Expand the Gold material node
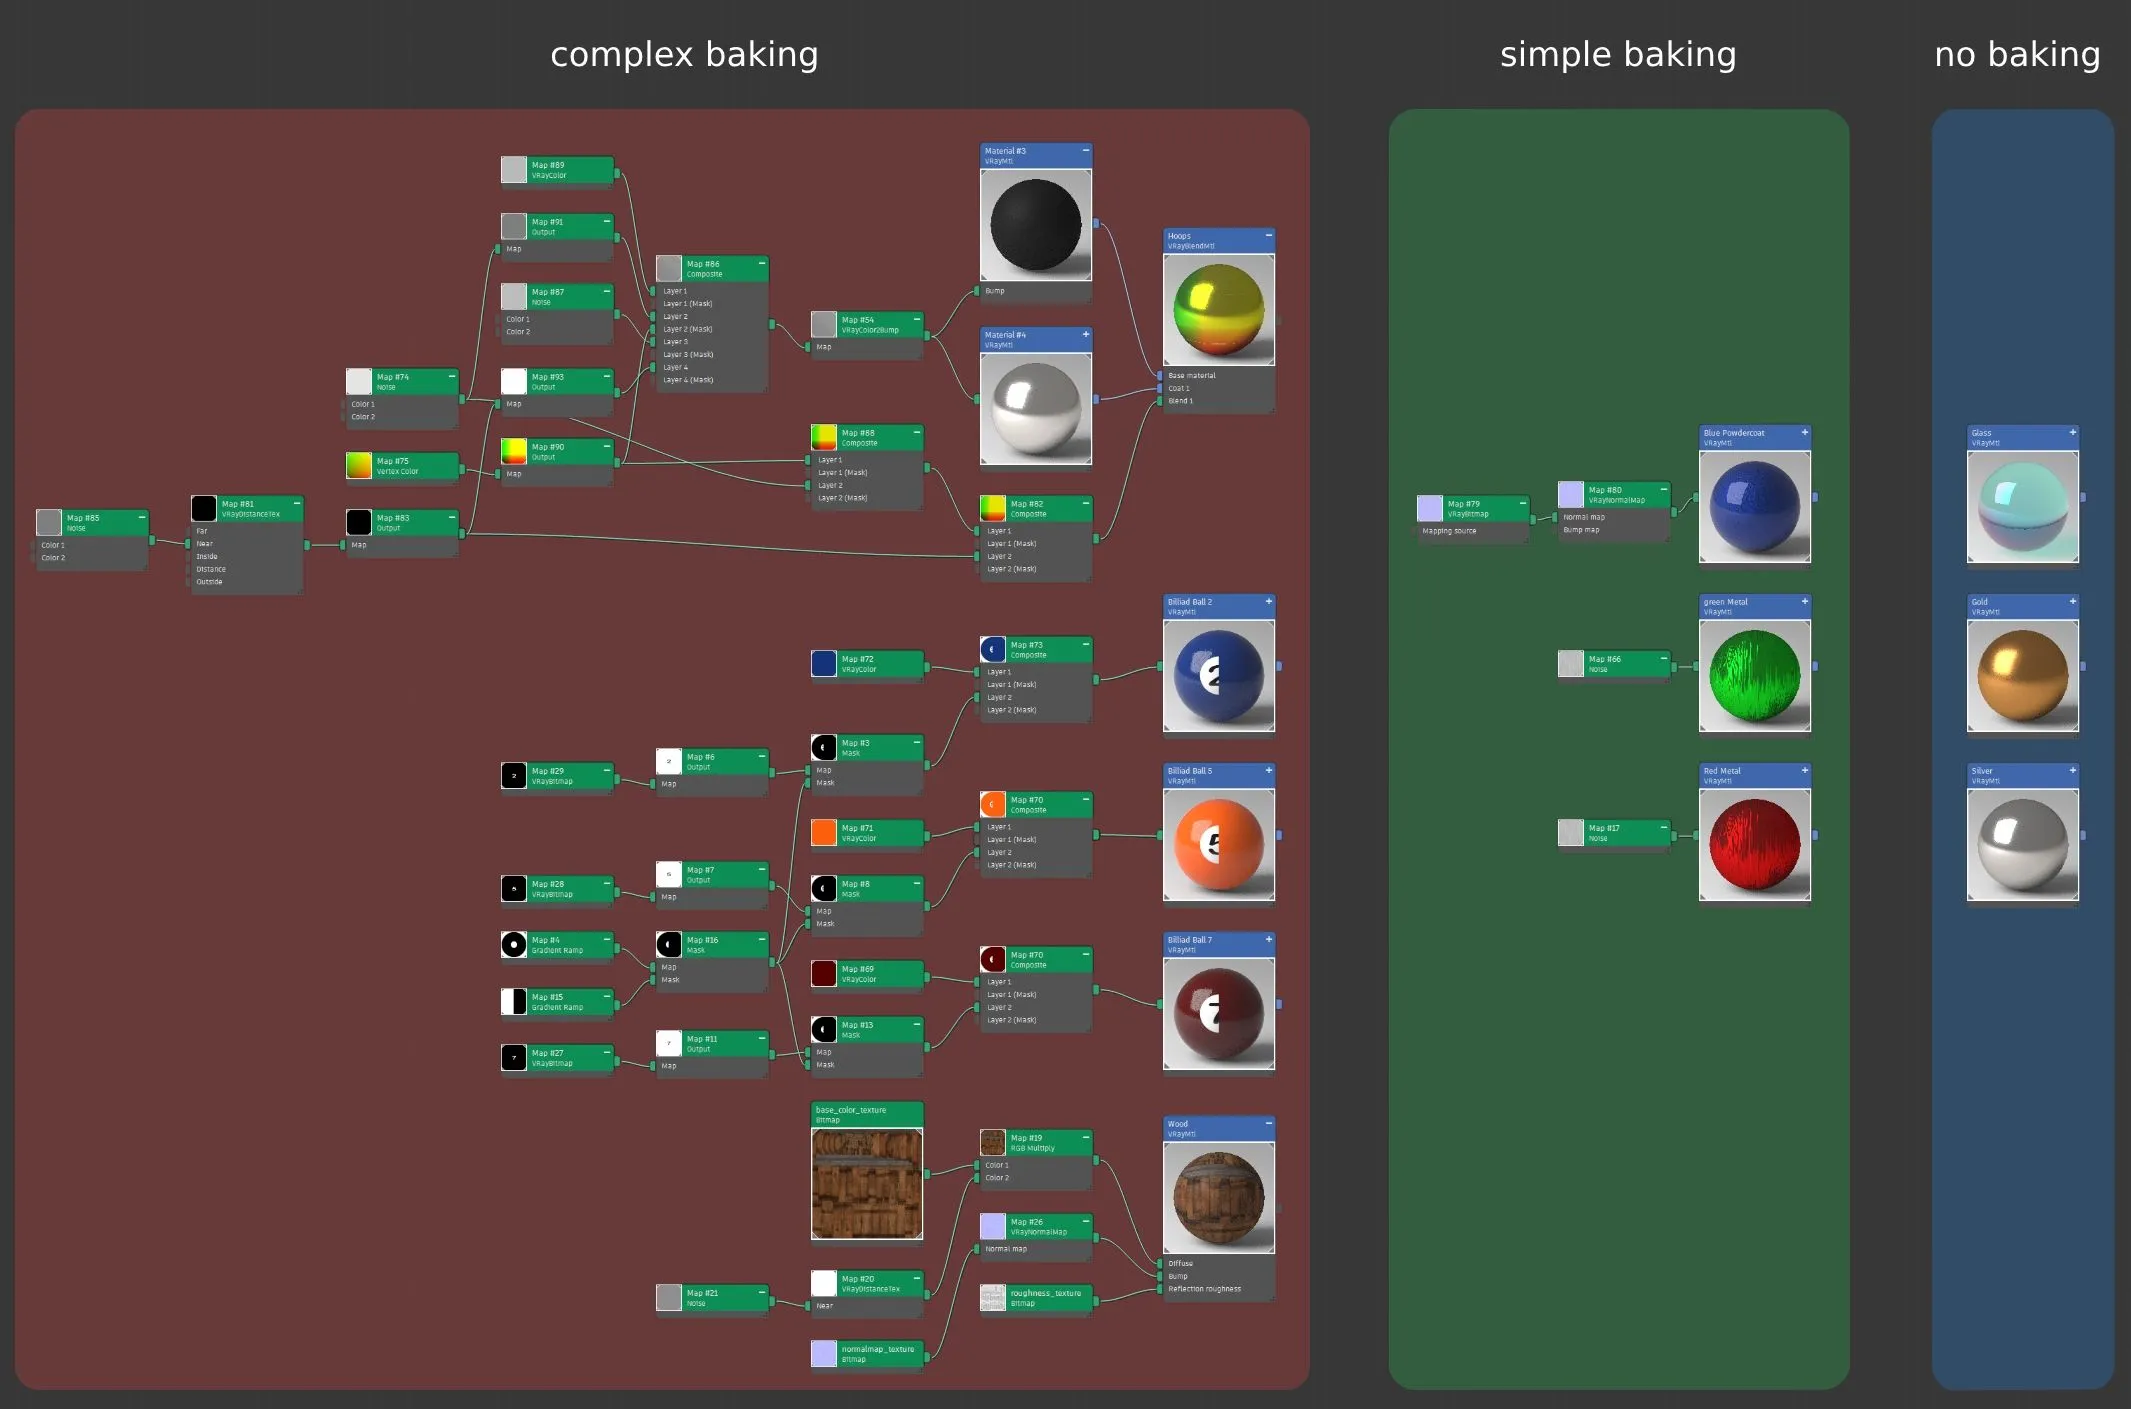2131x1409 pixels. point(2072,602)
